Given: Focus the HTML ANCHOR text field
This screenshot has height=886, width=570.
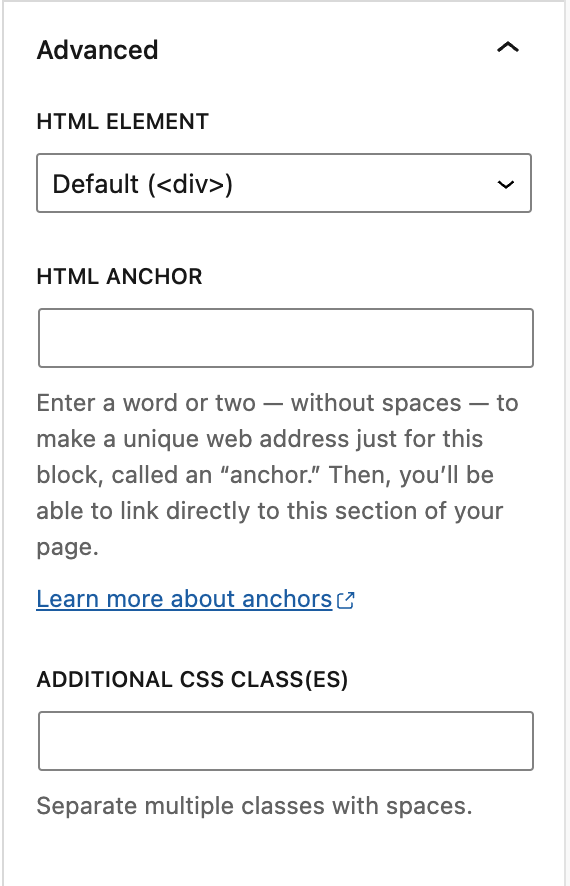Looking at the screenshot, I should [286, 338].
